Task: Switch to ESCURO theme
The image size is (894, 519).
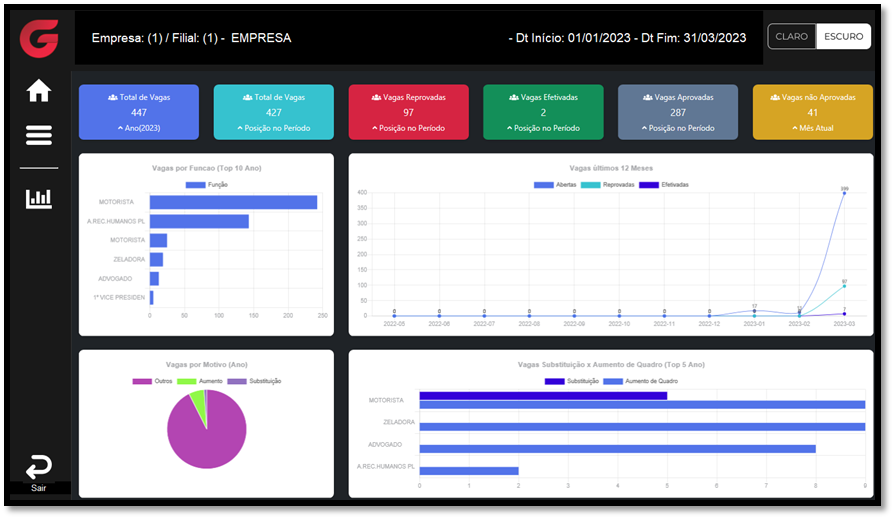Action: click(843, 37)
